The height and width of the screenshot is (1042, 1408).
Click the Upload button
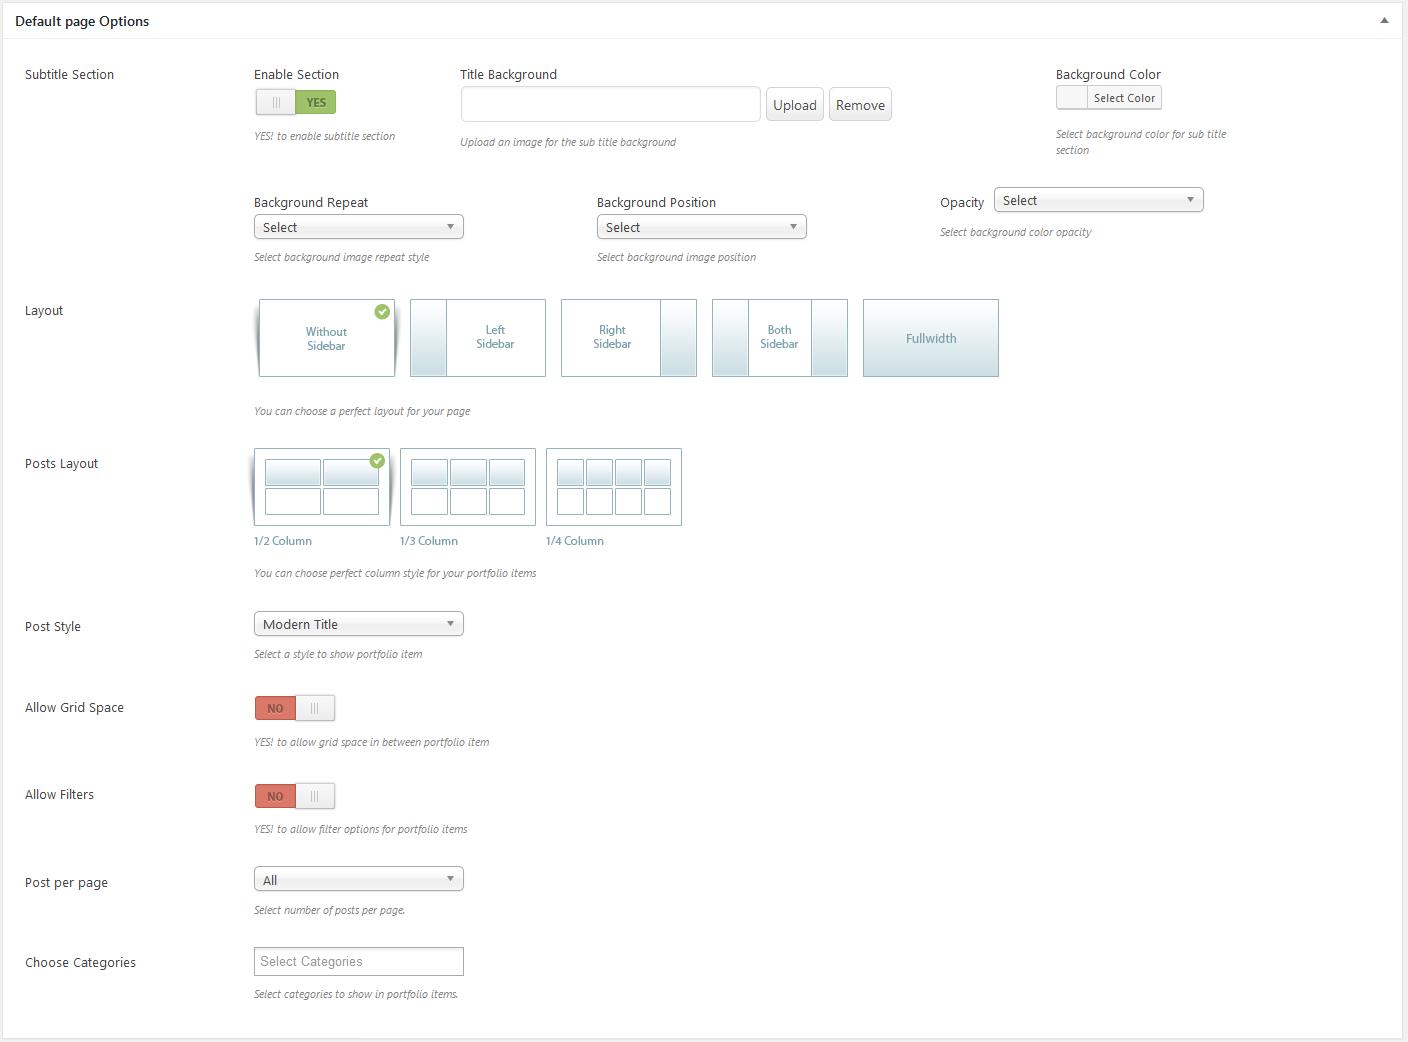coord(794,105)
